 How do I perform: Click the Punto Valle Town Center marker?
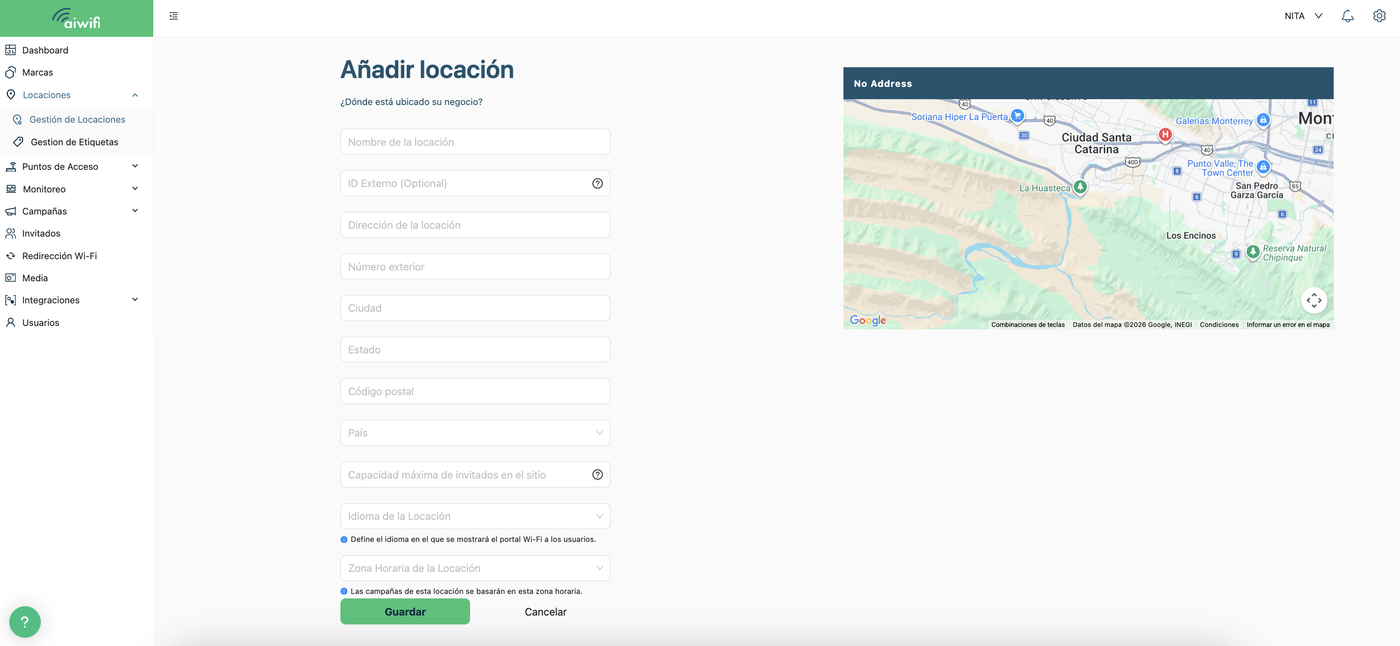[1263, 167]
